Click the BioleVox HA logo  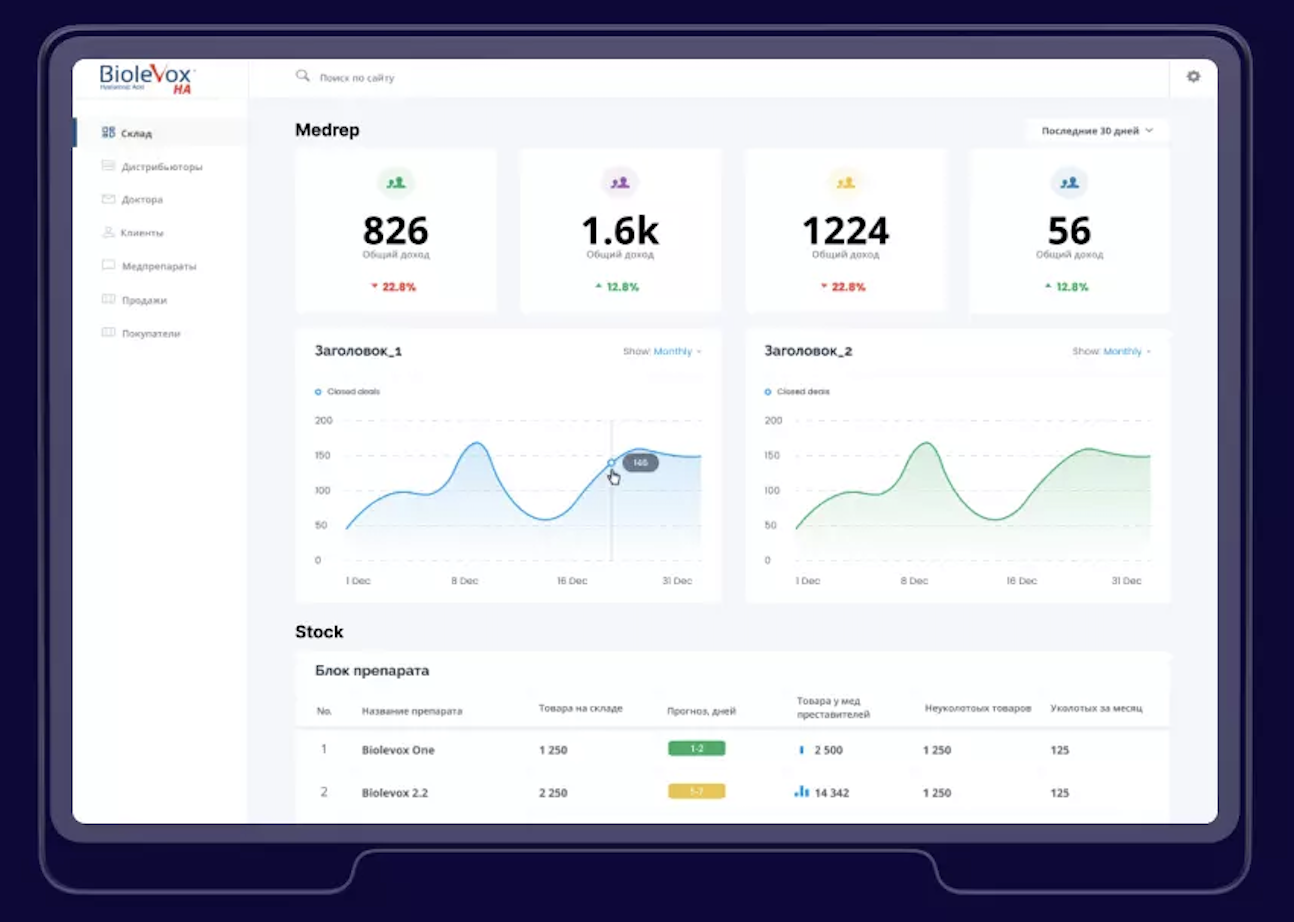tap(148, 79)
